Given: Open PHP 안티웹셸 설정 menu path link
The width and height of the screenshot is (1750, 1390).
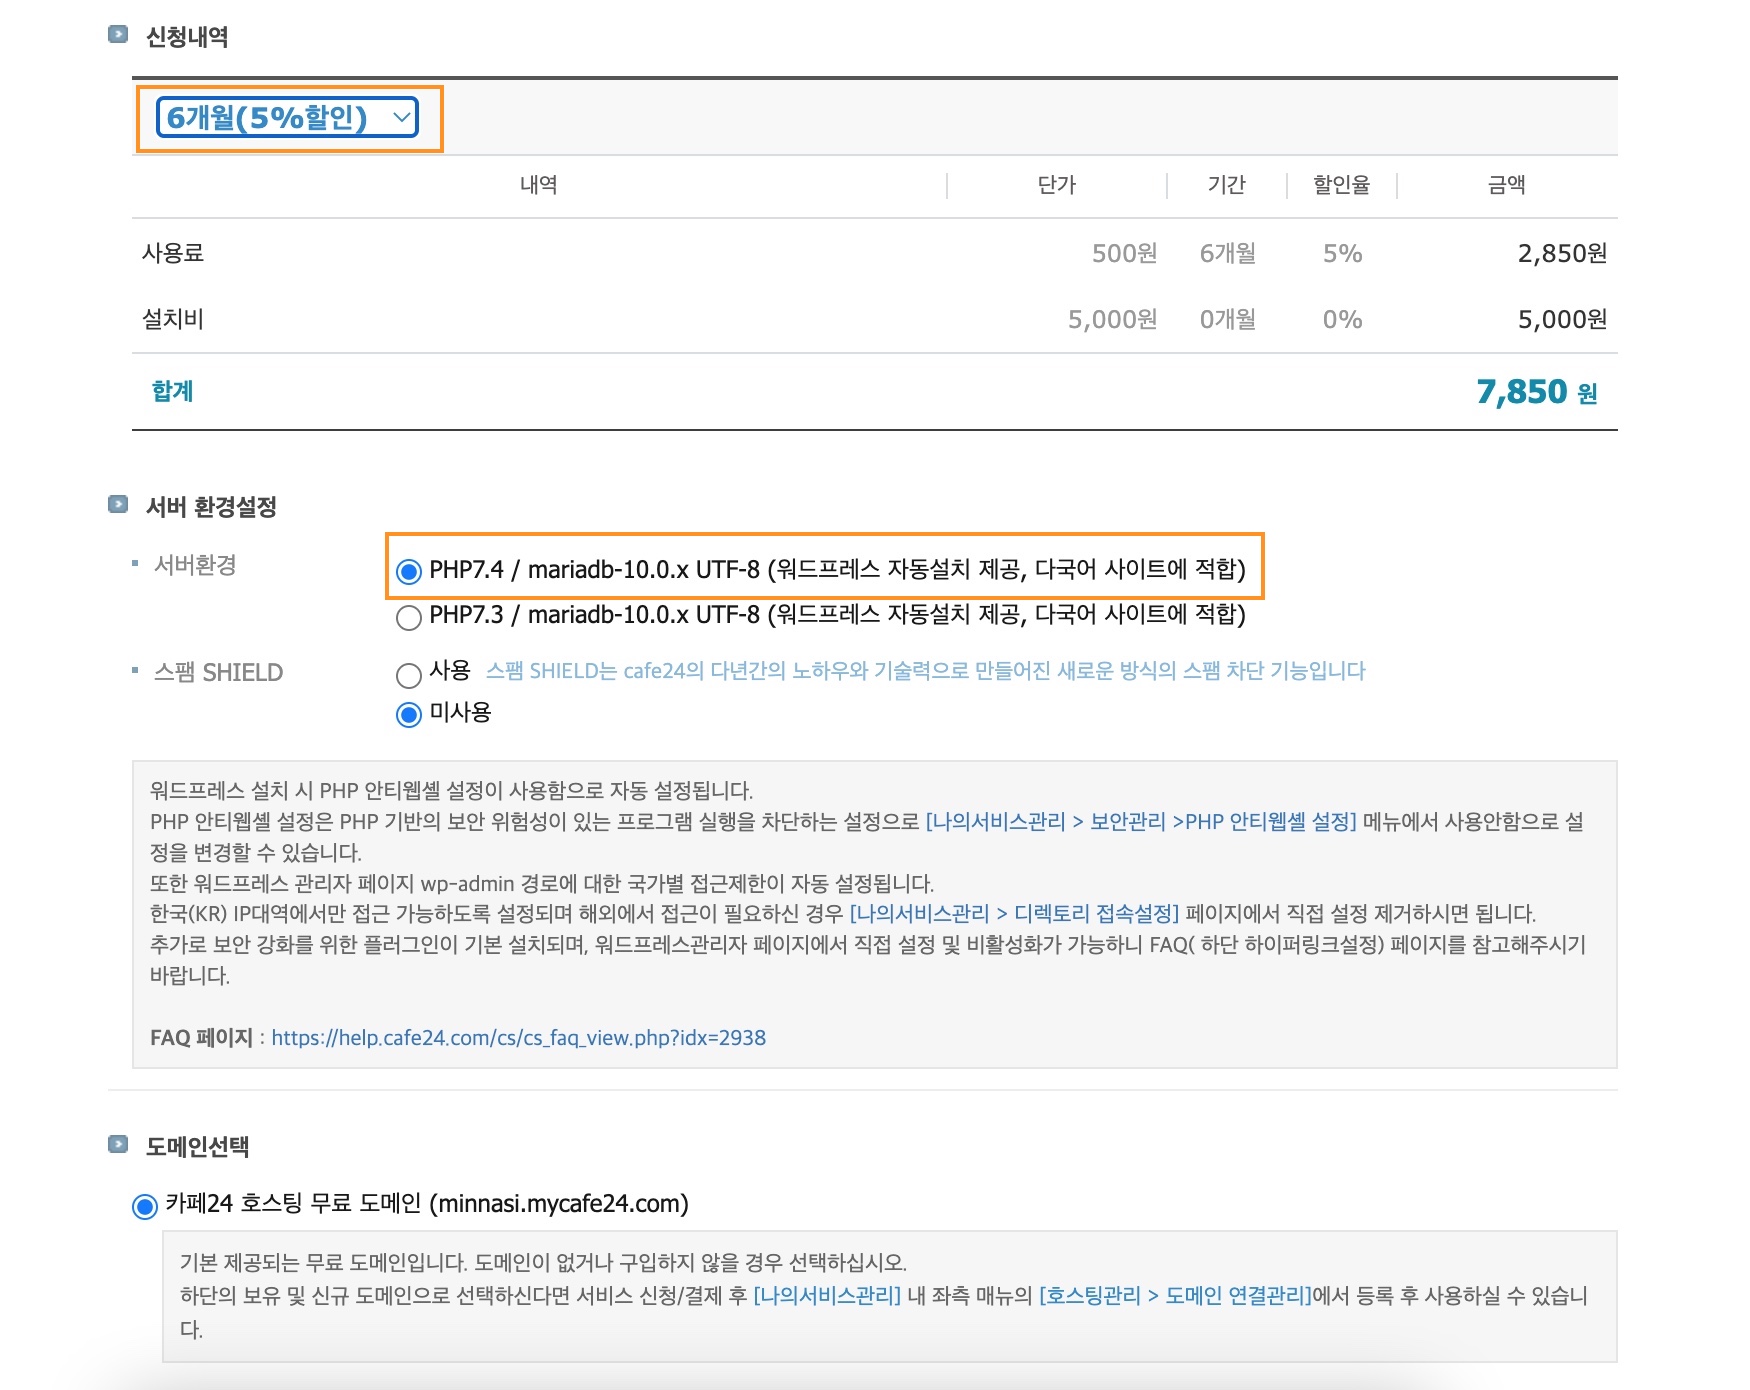Looking at the screenshot, I should [x=1141, y=822].
